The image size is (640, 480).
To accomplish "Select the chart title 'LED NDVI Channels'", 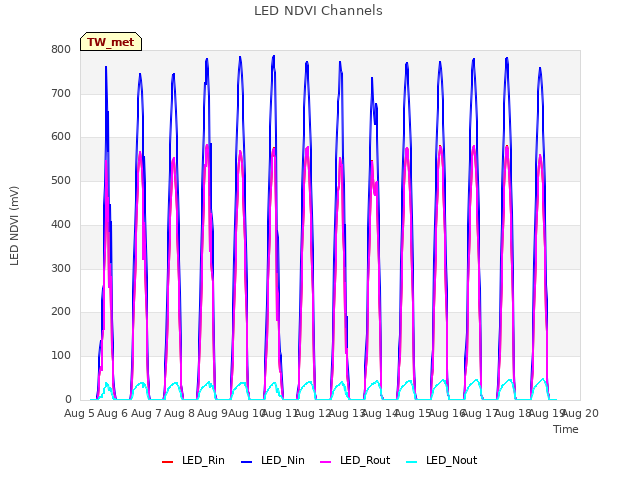I will (x=318, y=11).
